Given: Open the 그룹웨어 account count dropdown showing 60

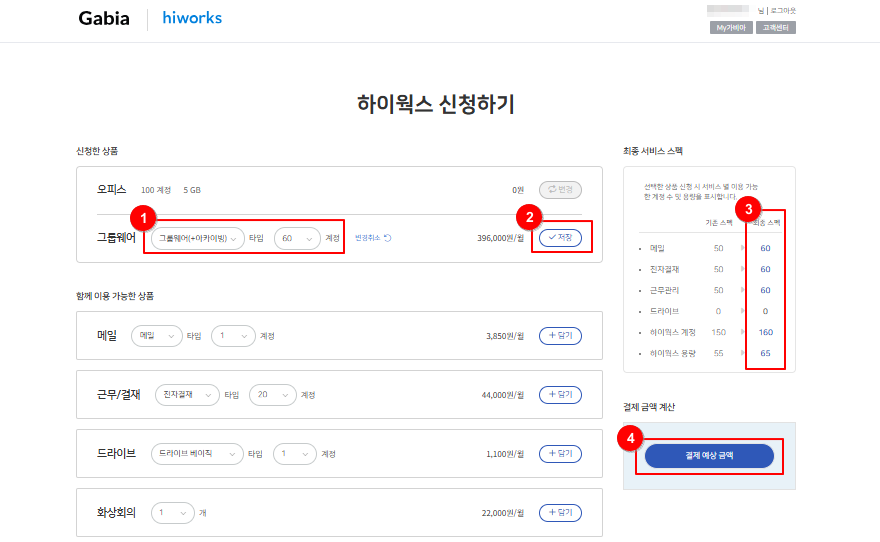Looking at the screenshot, I should coord(298,238).
